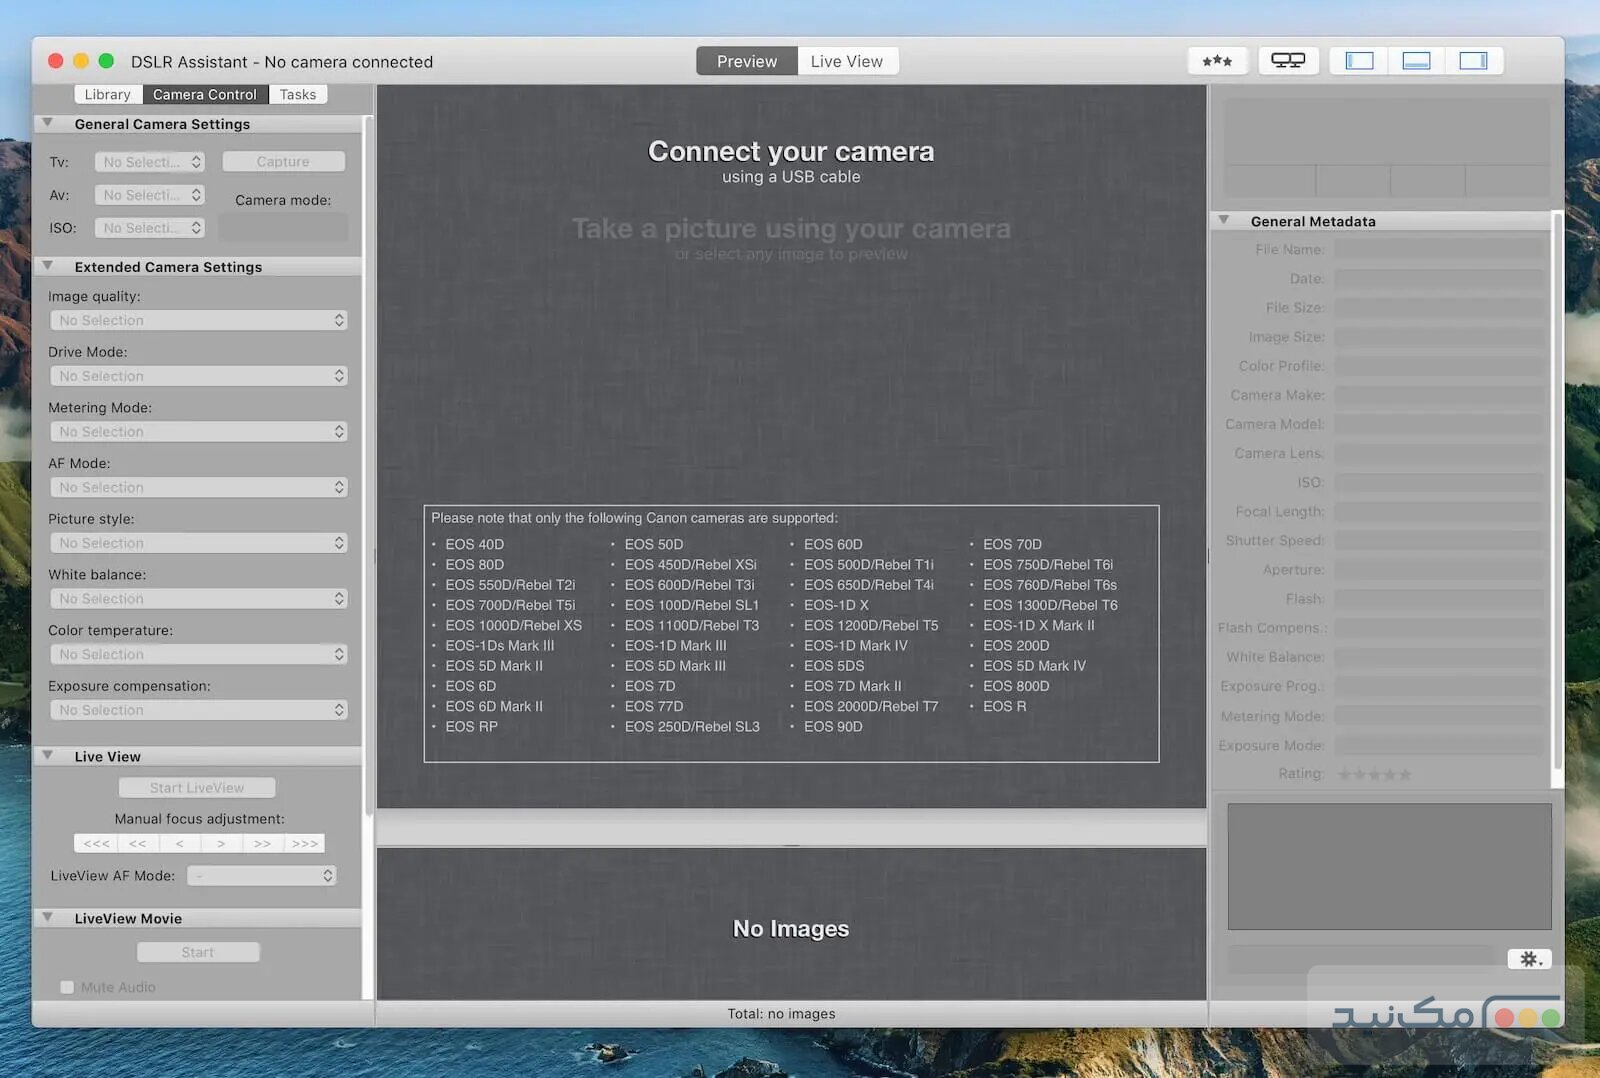Image resolution: width=1600 pixels, height=1078 pixels.
Task: Click the three-stars rating toolbar icon
Action: [1216, 61]
